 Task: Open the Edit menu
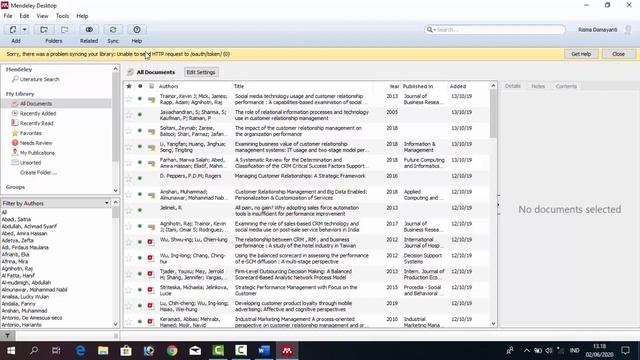coord(24,16)
